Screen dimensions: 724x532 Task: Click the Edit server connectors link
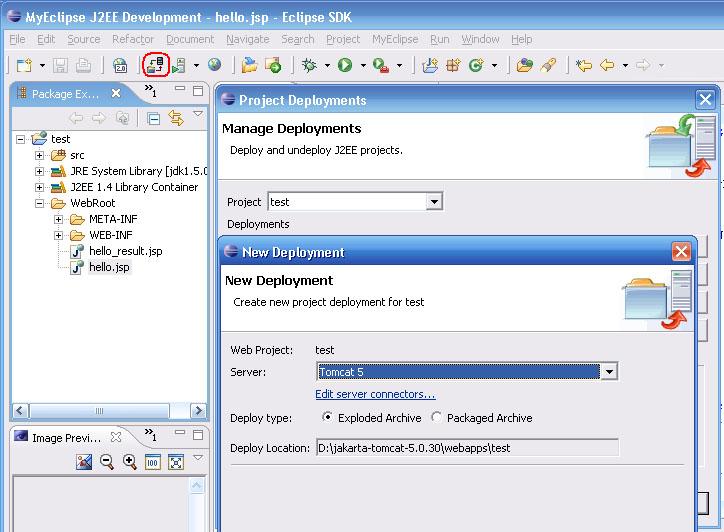coord(375,394)
